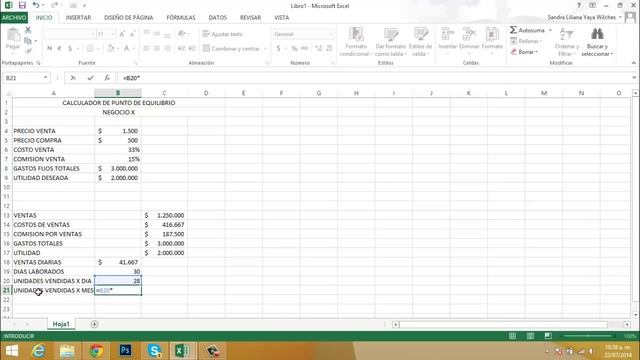The image size is (640, 360).
Task: Click Autosuma sigma icon
Action: pos(513,30)
